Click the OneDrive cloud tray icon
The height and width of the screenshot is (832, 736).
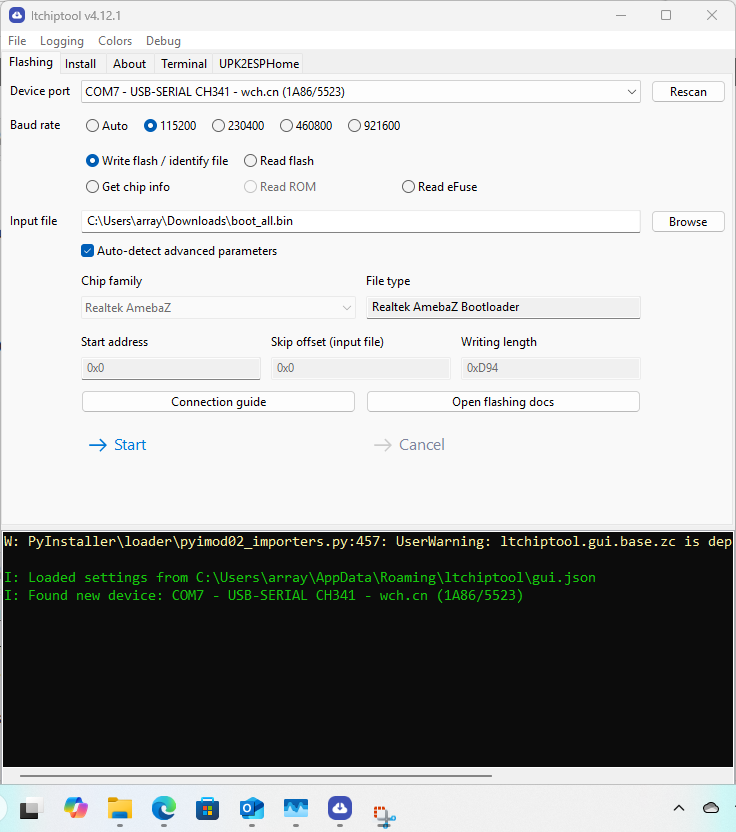point(711,808)
